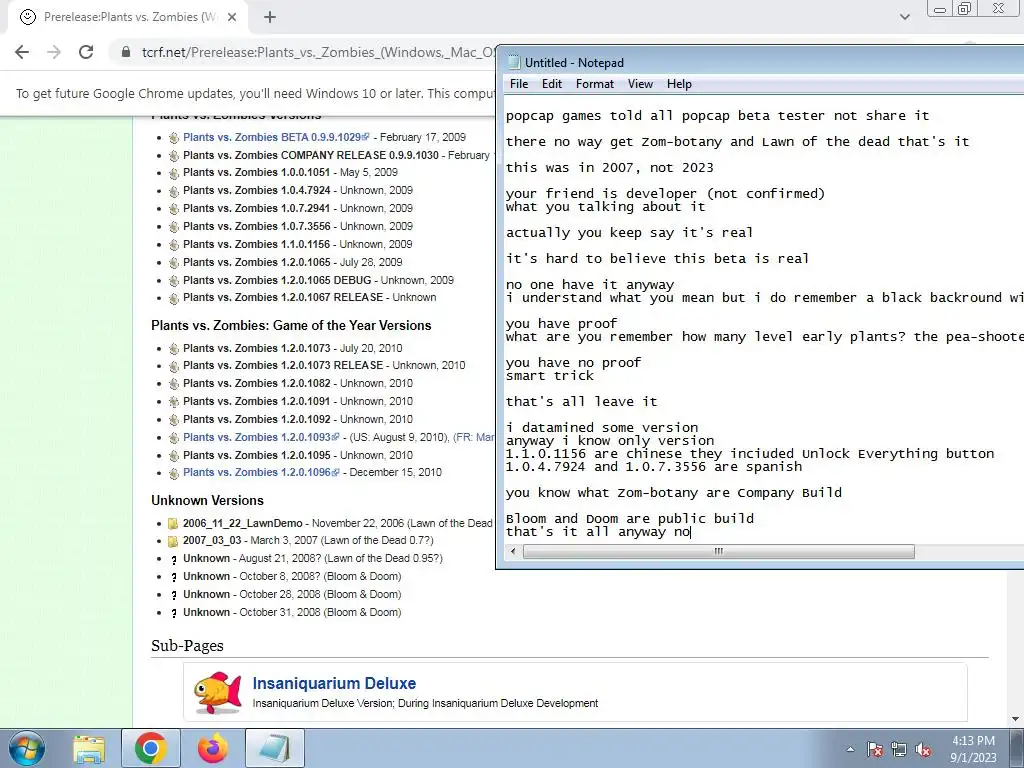This screenshot has height=768, width=1024.
Task: Place cursor on 'this was in 2007, not 2023' line
Action: pyautogui.click(x=610, y=168)
